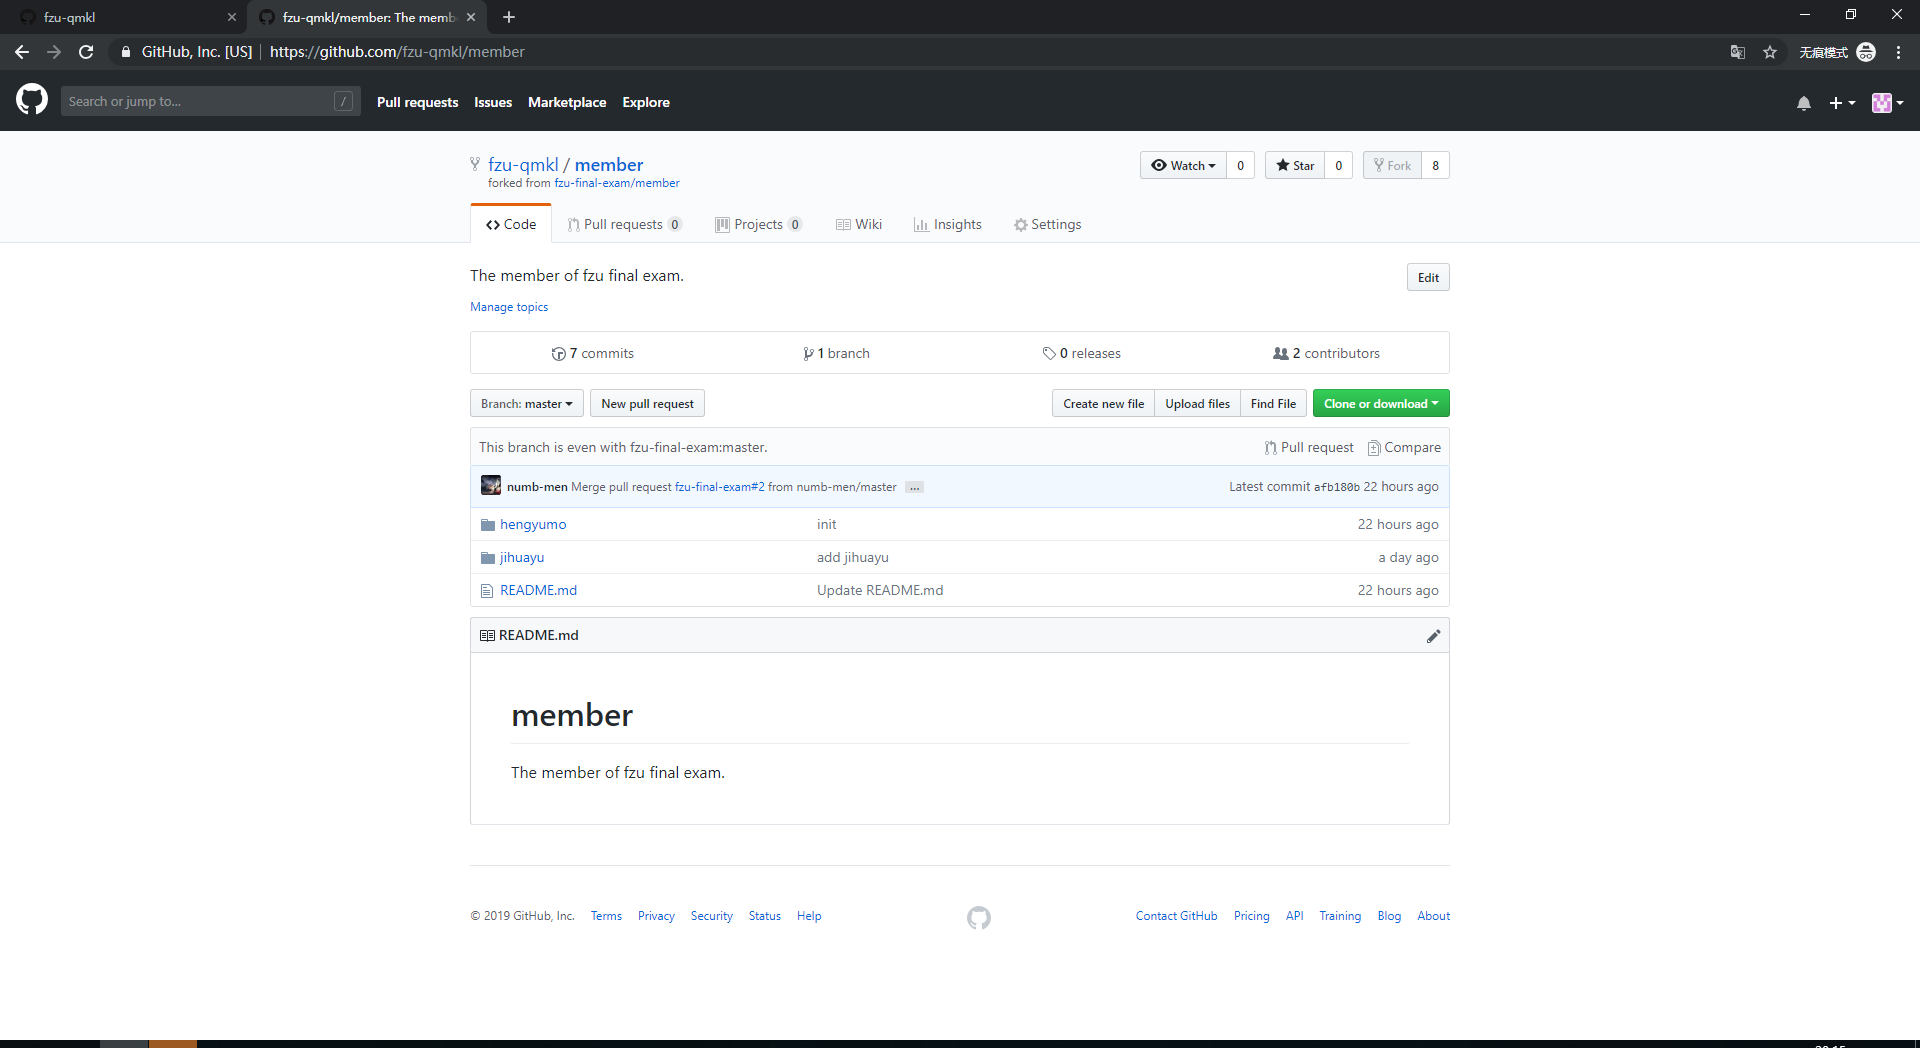Click the site security lock icon
1920x1048 pixels.
125,52
